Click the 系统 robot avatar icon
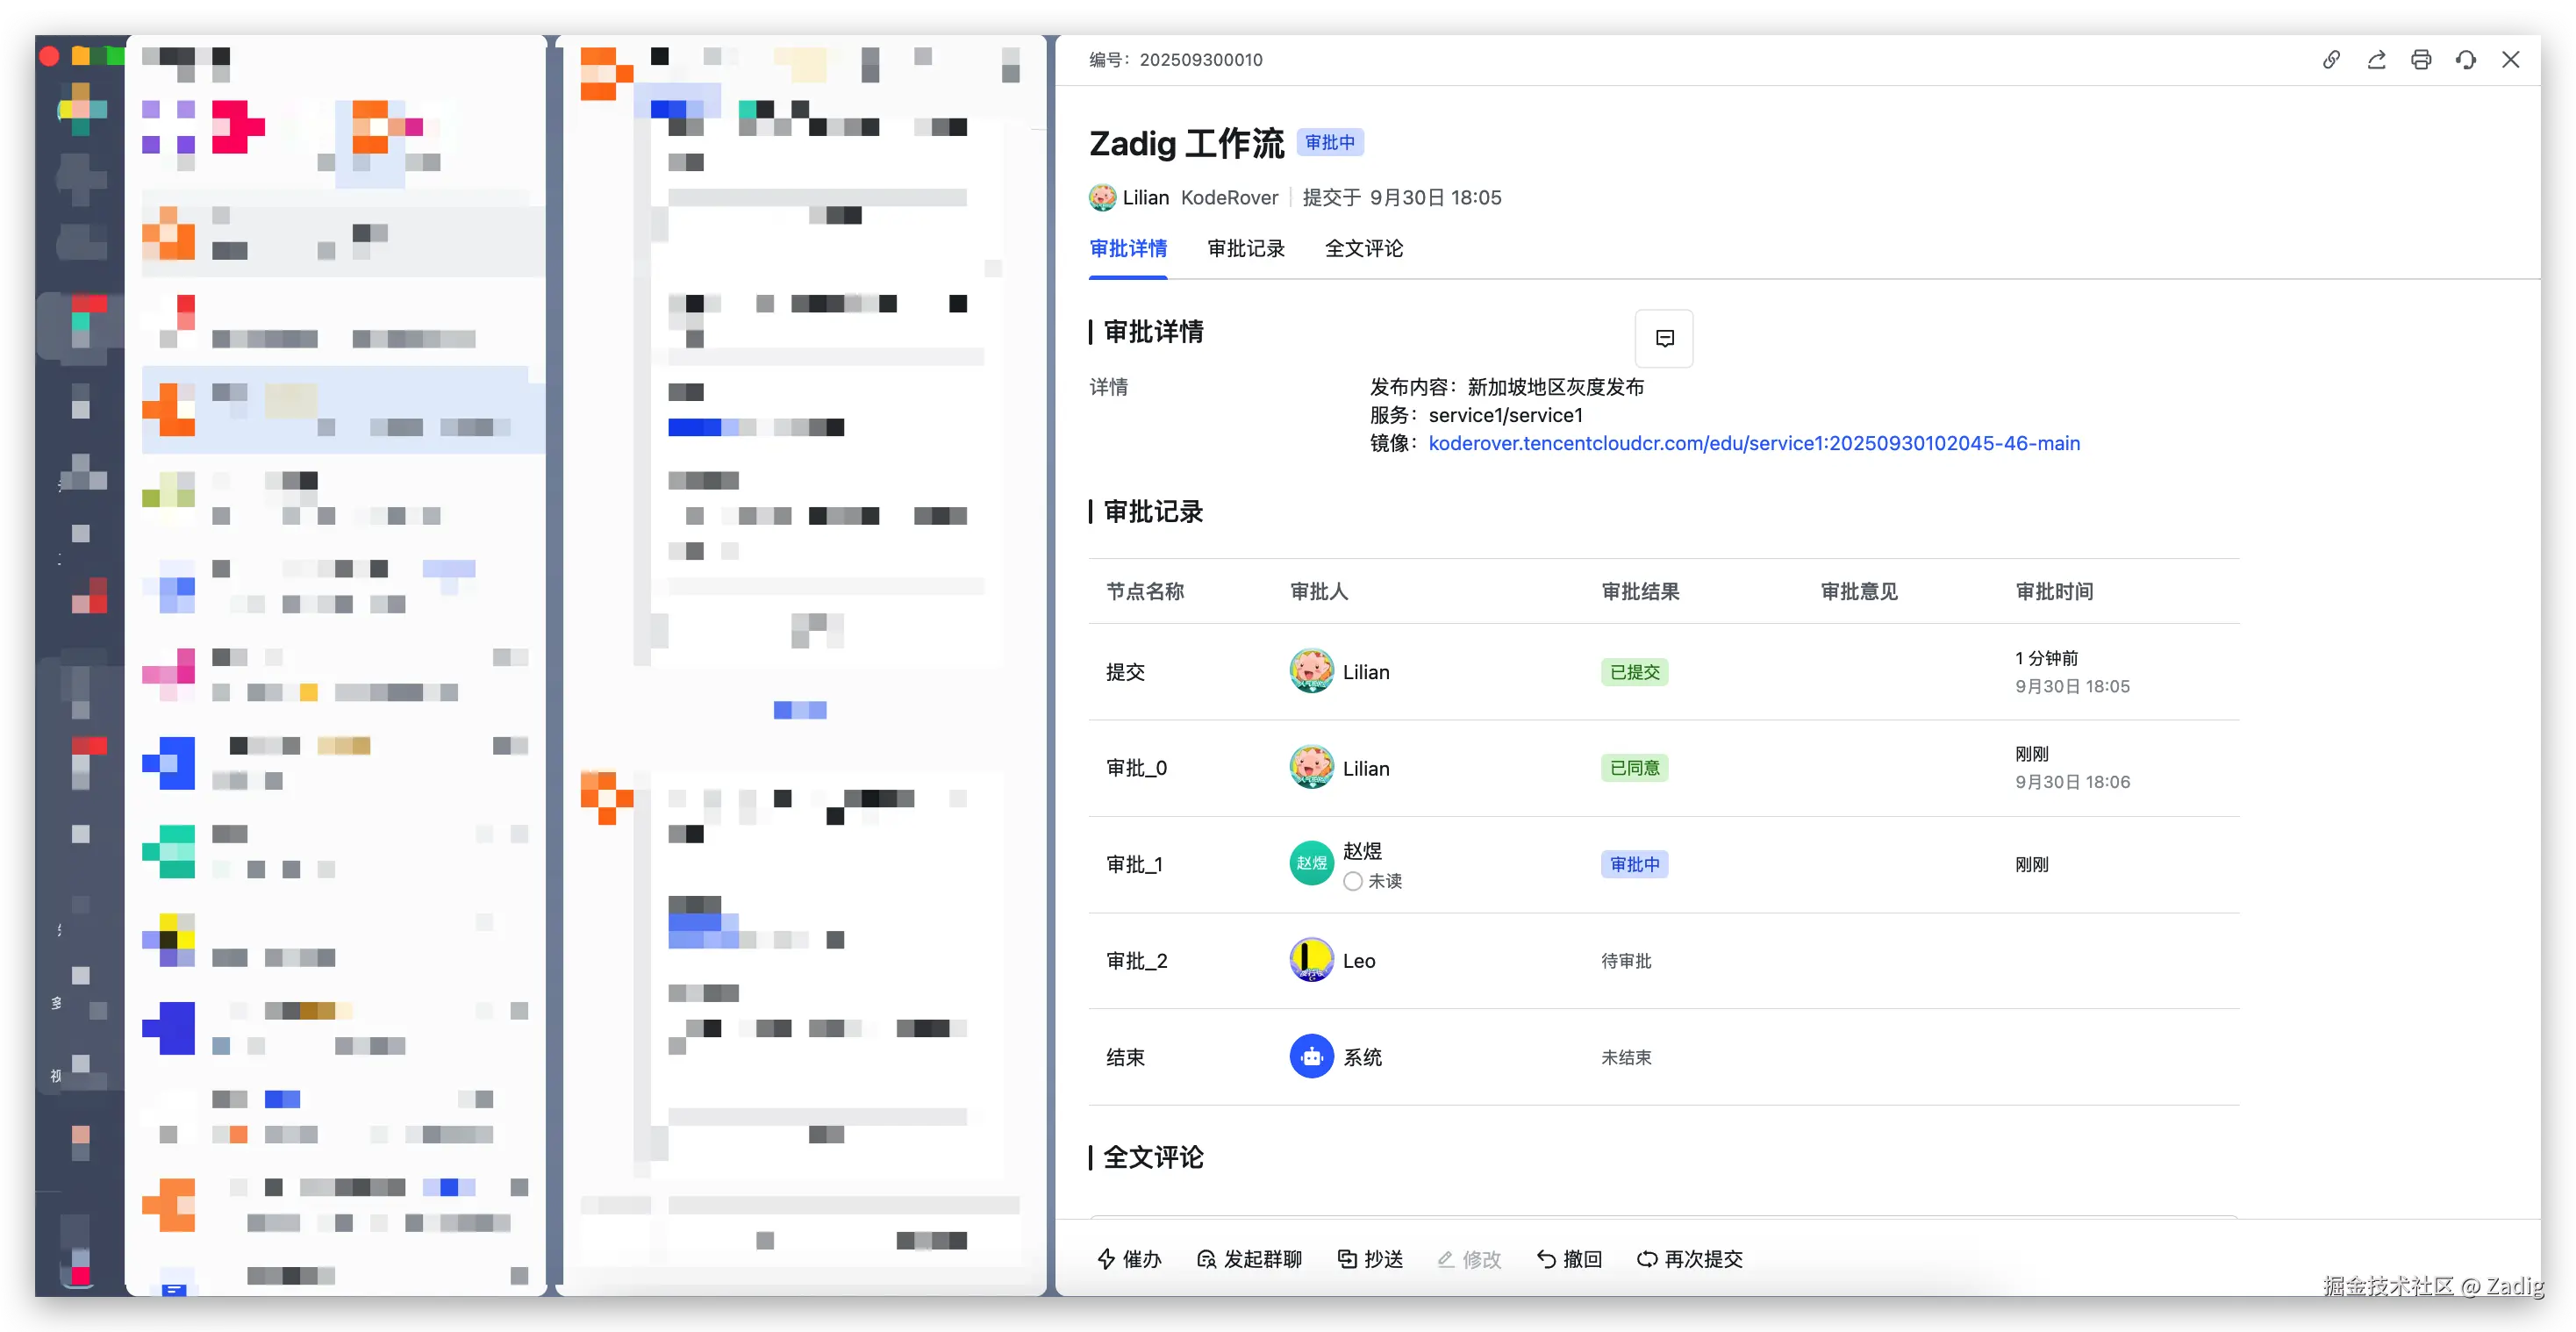This screenshot has height=1332, width=2576. [x=1311, y=1056]
